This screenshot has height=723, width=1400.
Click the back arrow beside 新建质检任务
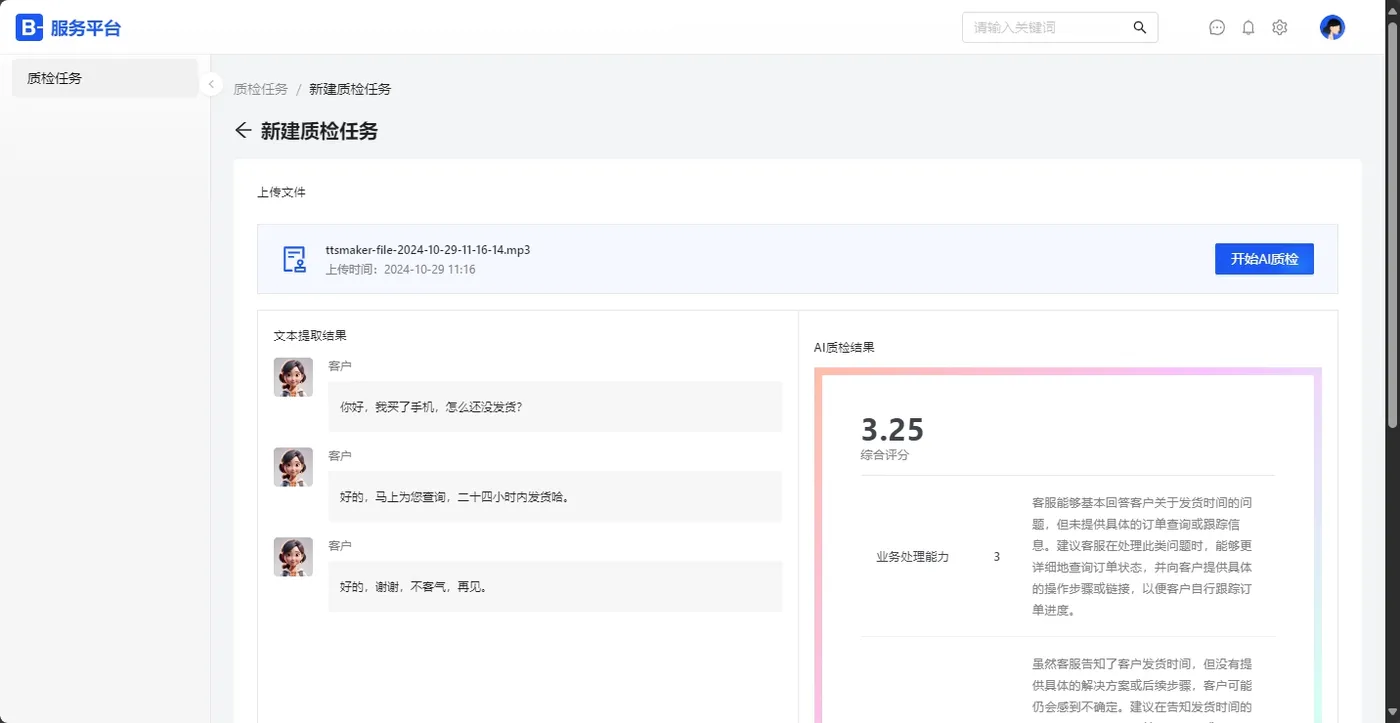243,131
